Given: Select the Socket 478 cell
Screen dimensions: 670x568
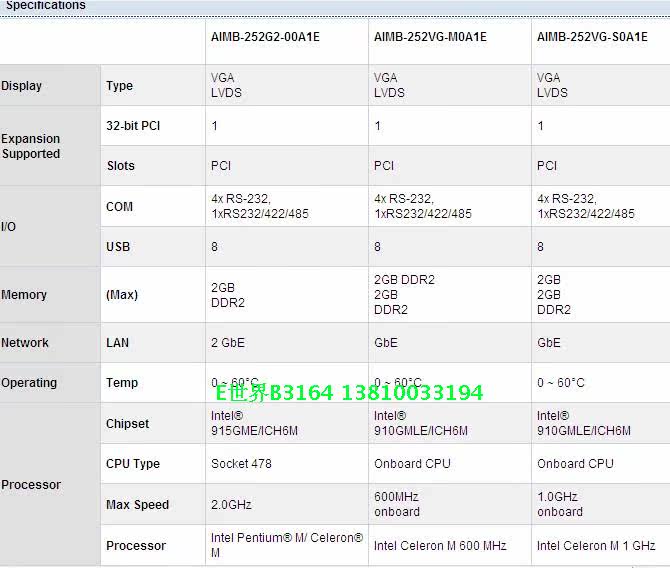Looking at the screenshot, I should (241, 464).
